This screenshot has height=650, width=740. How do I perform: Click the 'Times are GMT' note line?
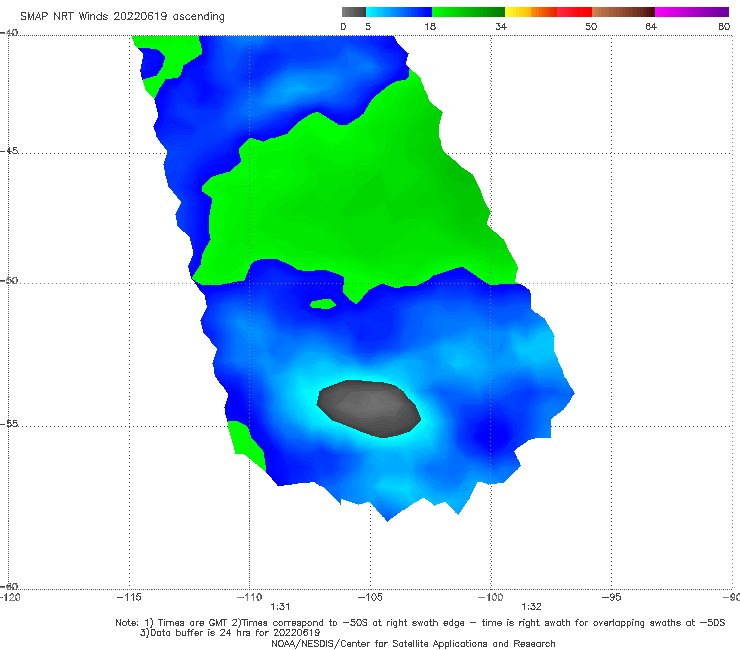(420, 623)
